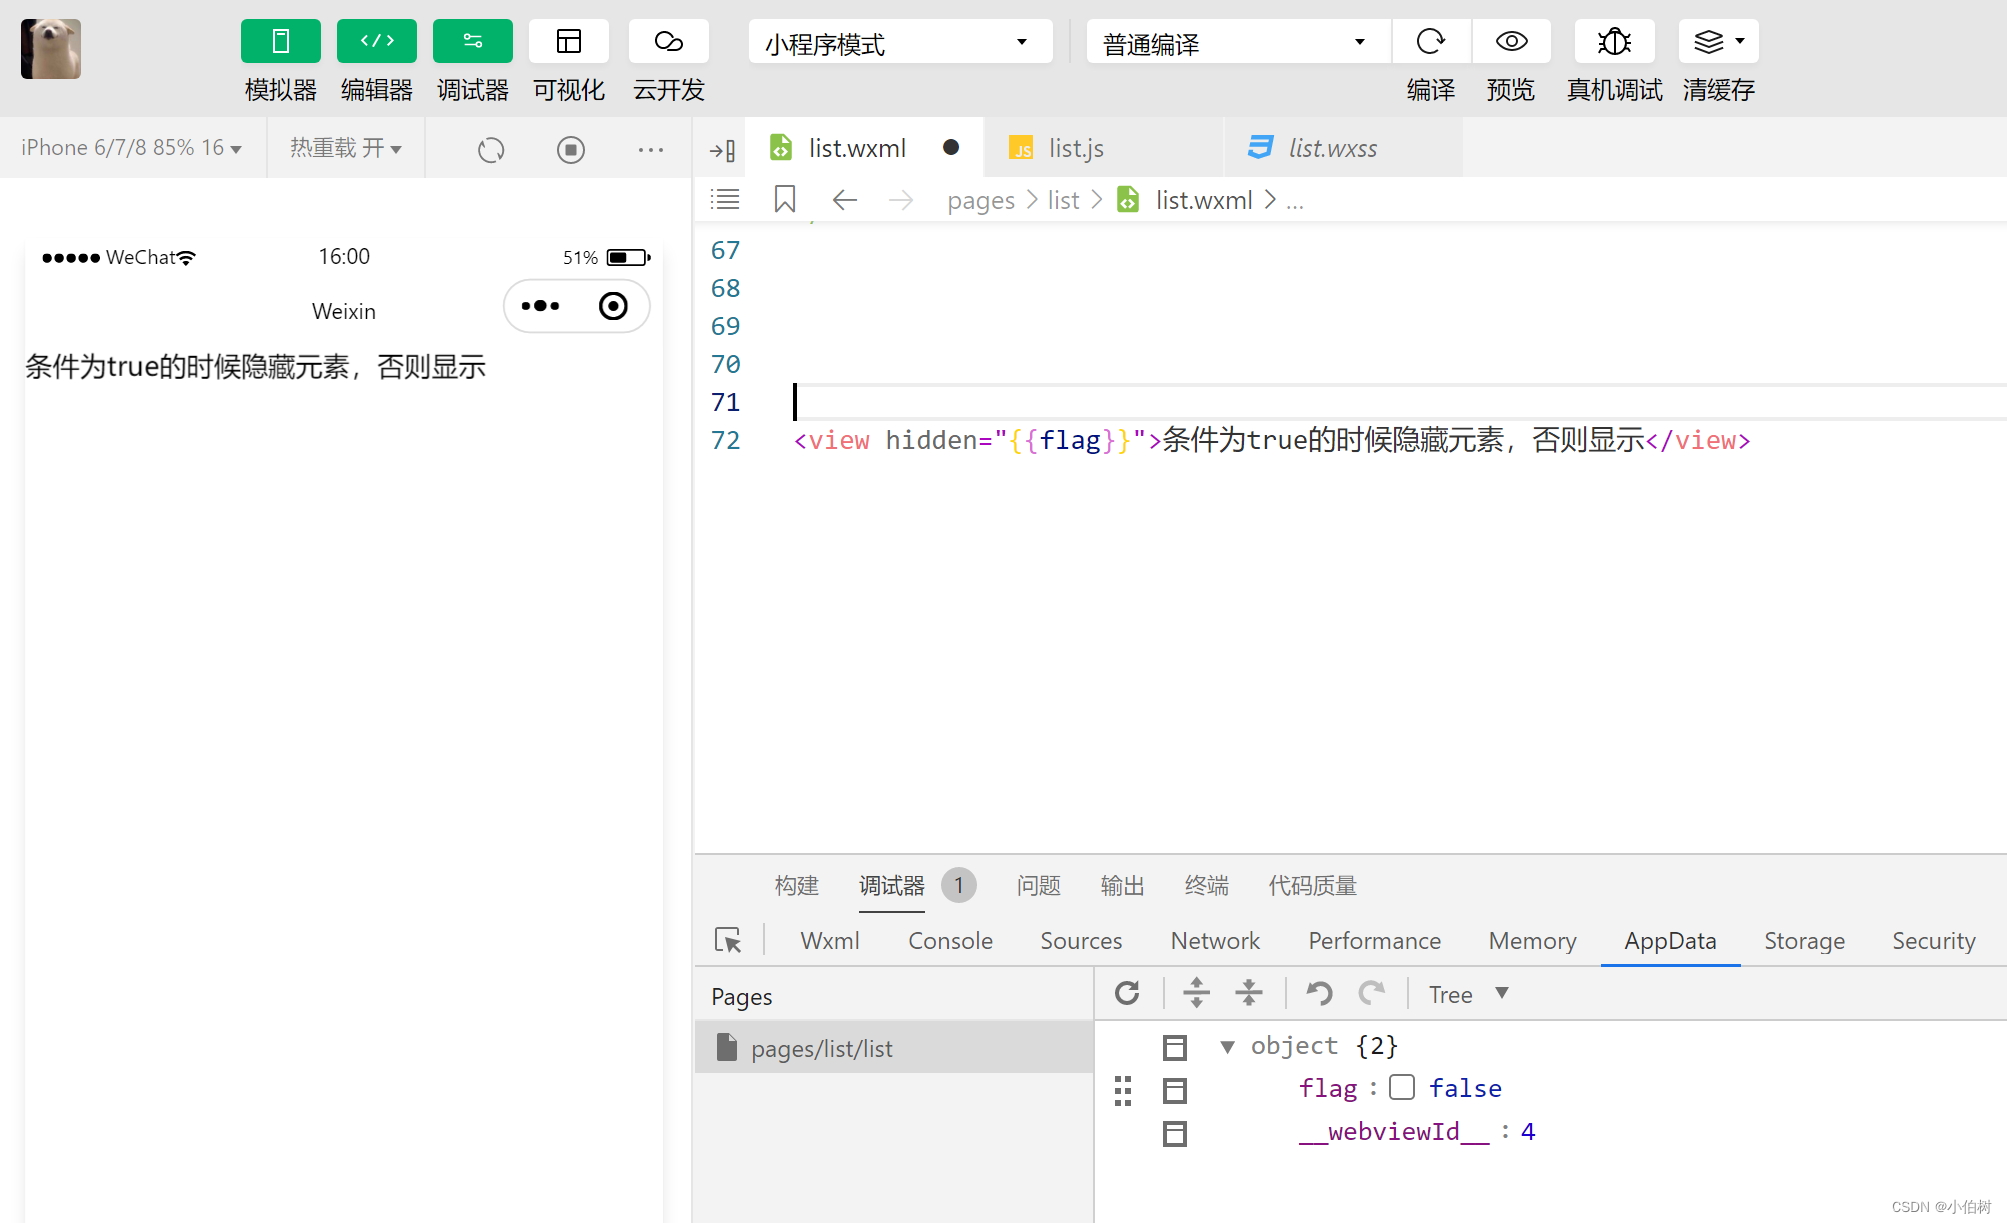This screenshot has height=1223, width=2007.
Task: Click the undo arrow in AppData toolbar
Action: (1317, 993)
